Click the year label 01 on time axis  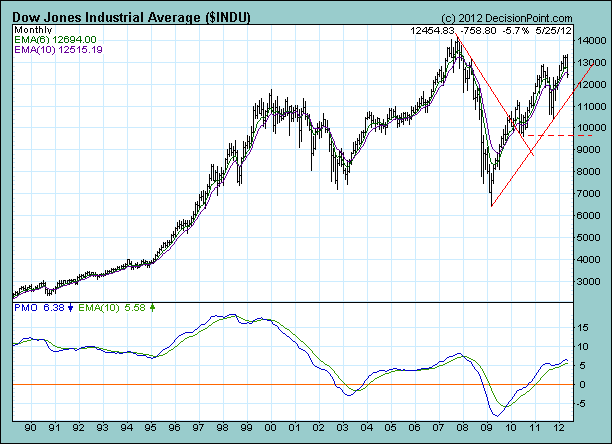294,428
